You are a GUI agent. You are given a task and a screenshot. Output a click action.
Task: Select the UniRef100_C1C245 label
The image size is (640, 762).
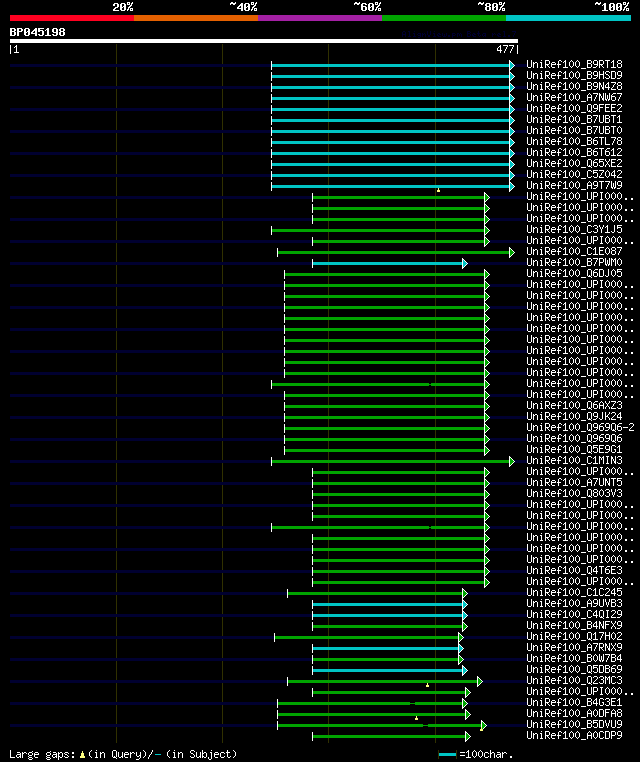tap(574, 592)
